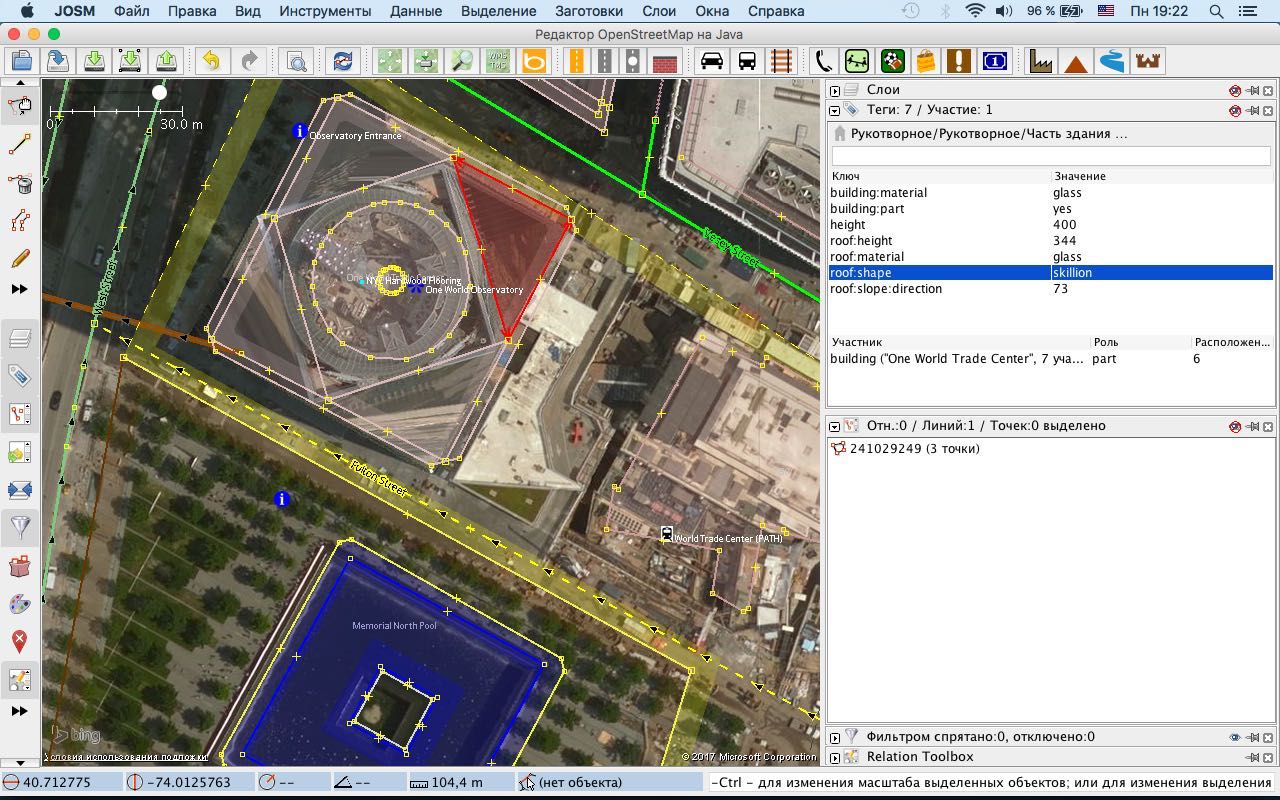Open the Правка menu

pos(192,11)
